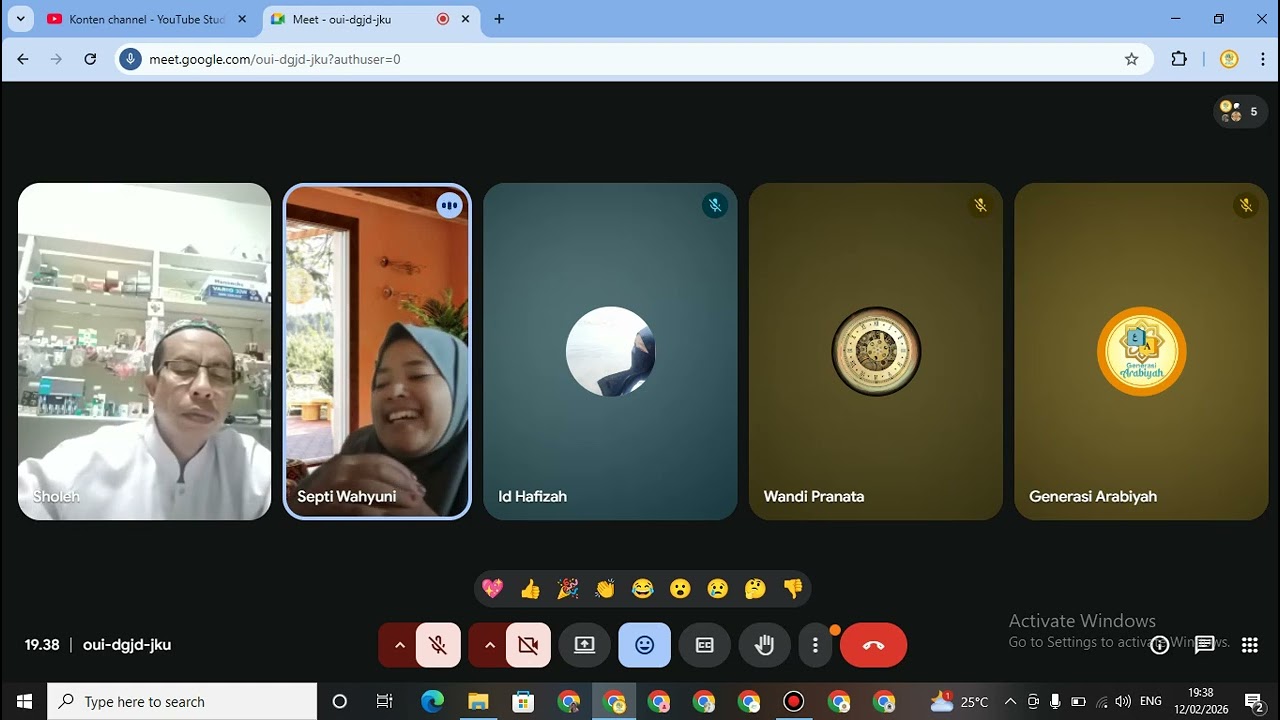The width and height of the screenshot is (1280, 720).
Task: Open the Chrome tab search dropdown
Action: [20, 19]
